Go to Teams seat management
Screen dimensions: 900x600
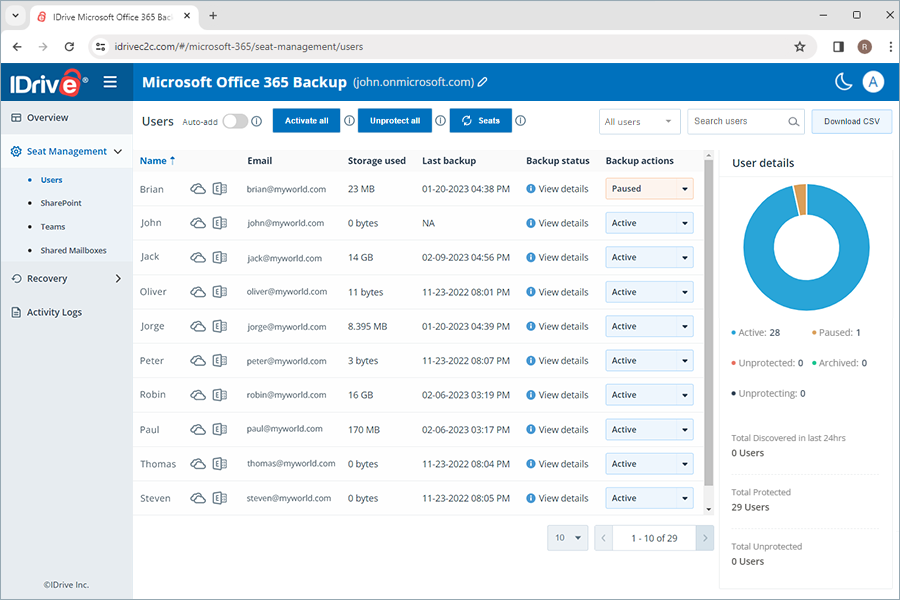[x=53, y=227]
